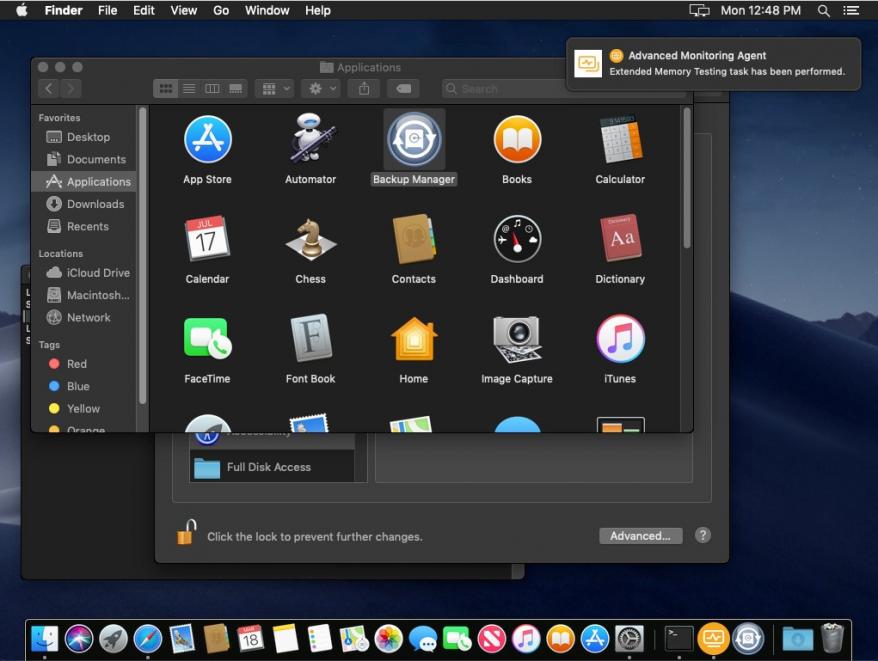Screen dimensions: 878x661
Task: Open the Dictionary app
Action: pyautogui.click(x=620, y=240)
